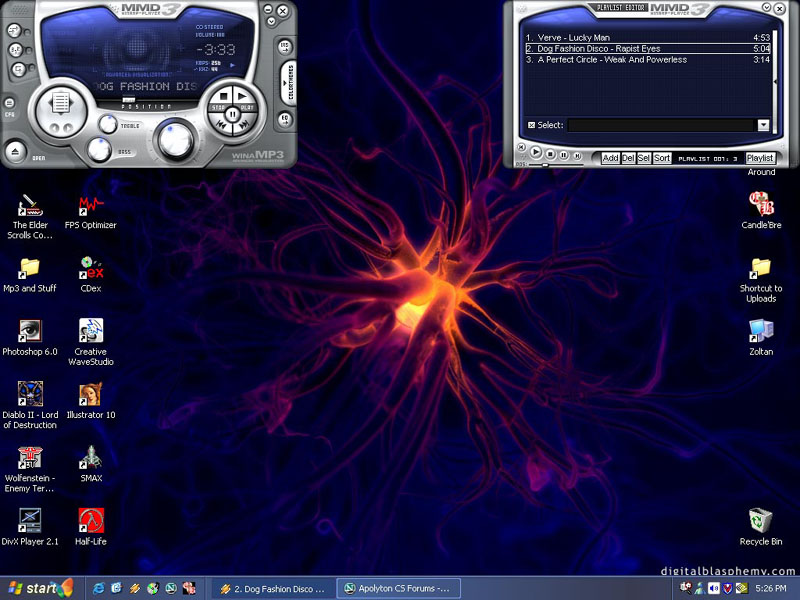Image resolution: width=800 pixels, height=600 pixels.
Task: Click the Add button in playlist editor
Action: [610, 158]
